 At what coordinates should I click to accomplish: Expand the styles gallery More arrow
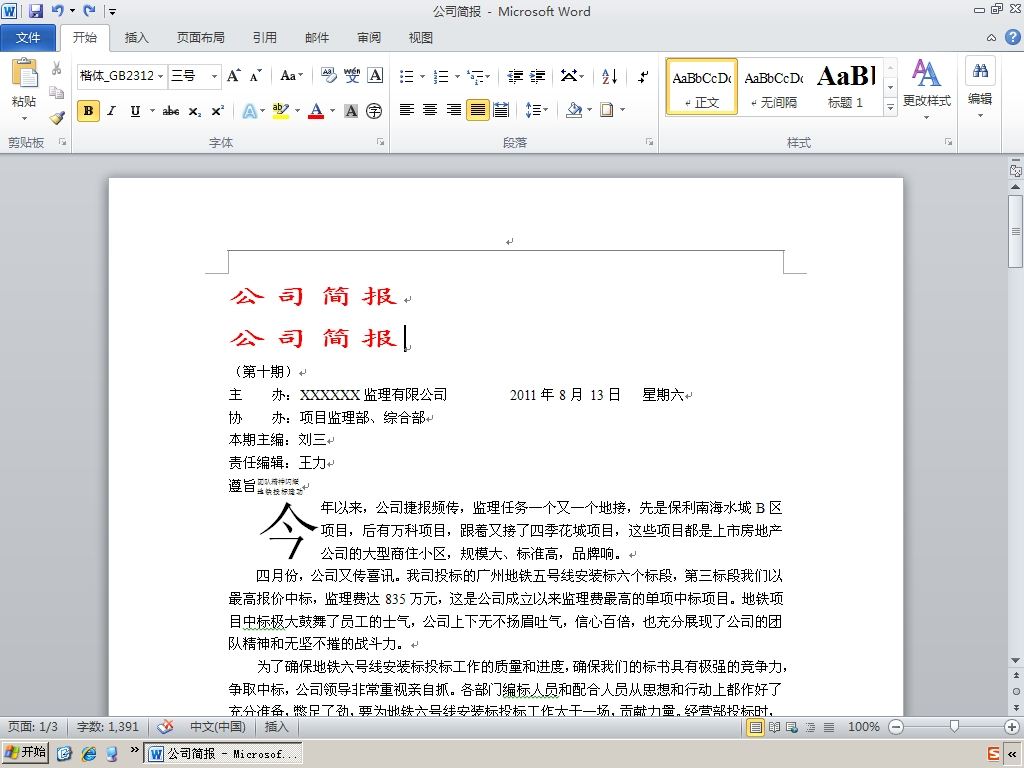(x=890, y=107)
